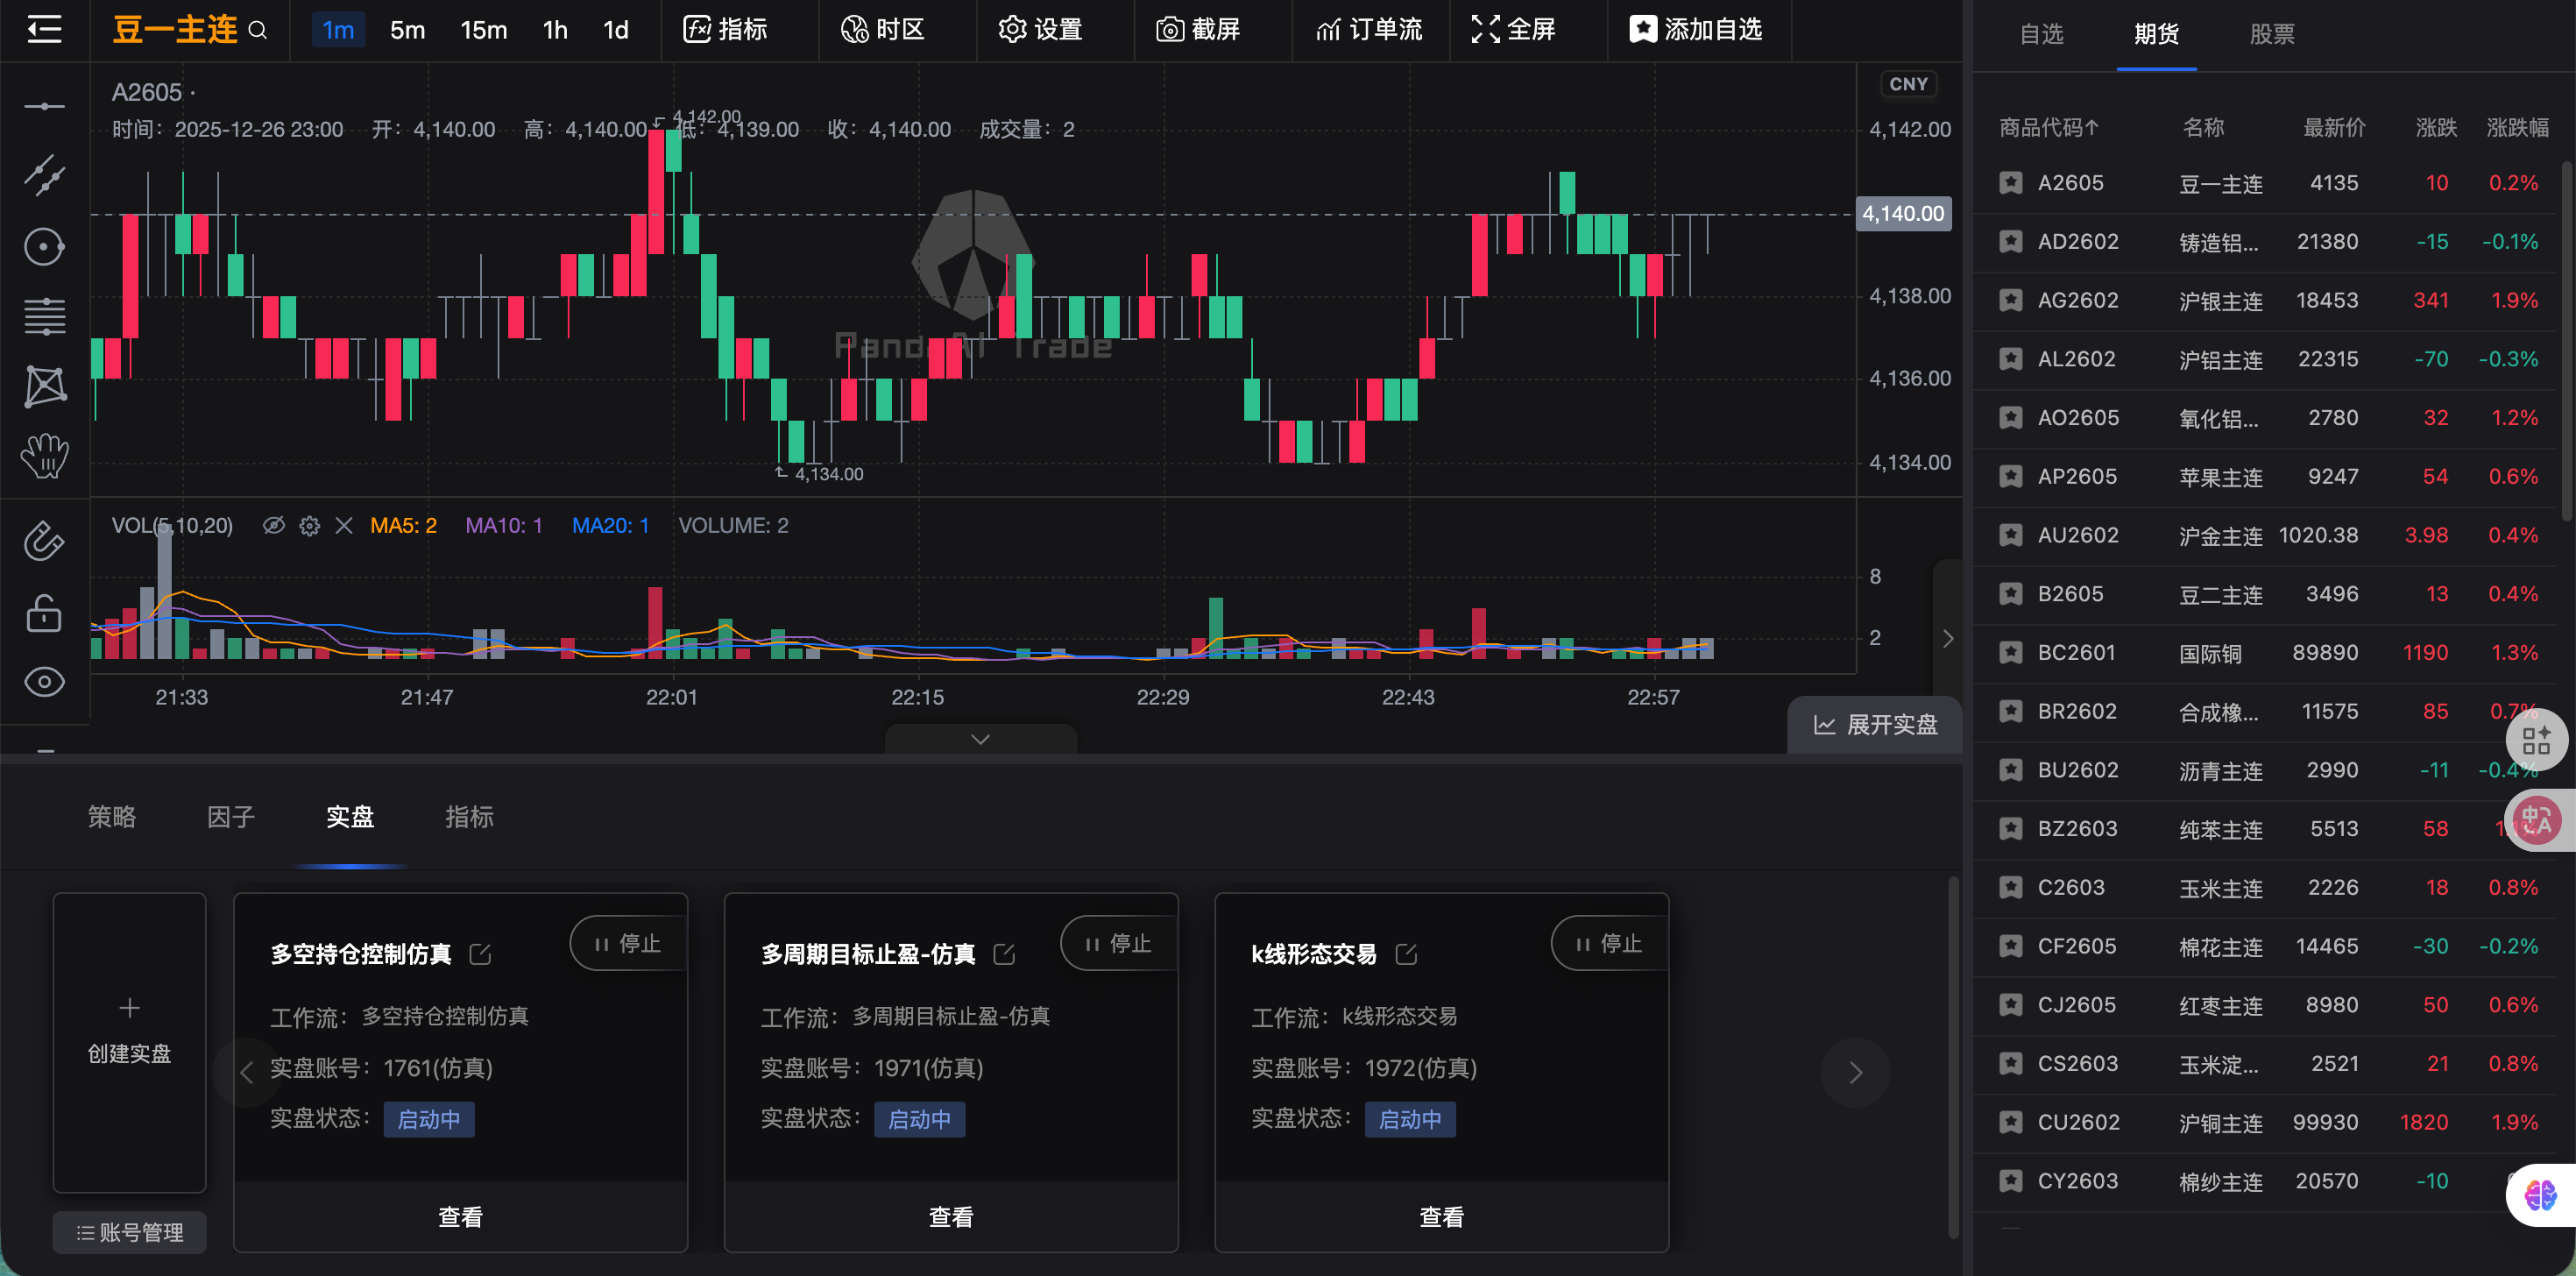Screen dimensions: 2576x1276
Task: Expand live trading with 展开实盘
Action: (x=1875, y=724)
